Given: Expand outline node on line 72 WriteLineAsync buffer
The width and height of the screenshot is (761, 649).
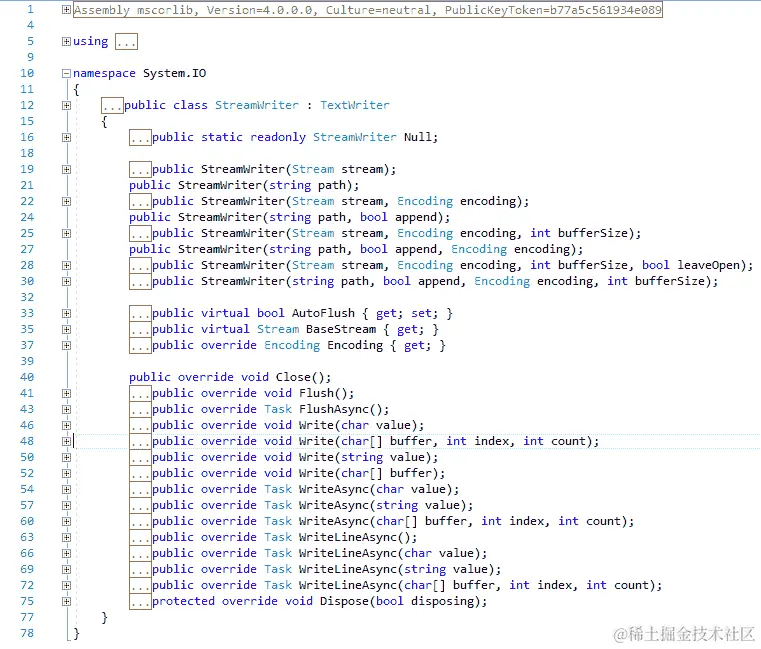Looking at the screenshot, I should [x=66, y=586].
